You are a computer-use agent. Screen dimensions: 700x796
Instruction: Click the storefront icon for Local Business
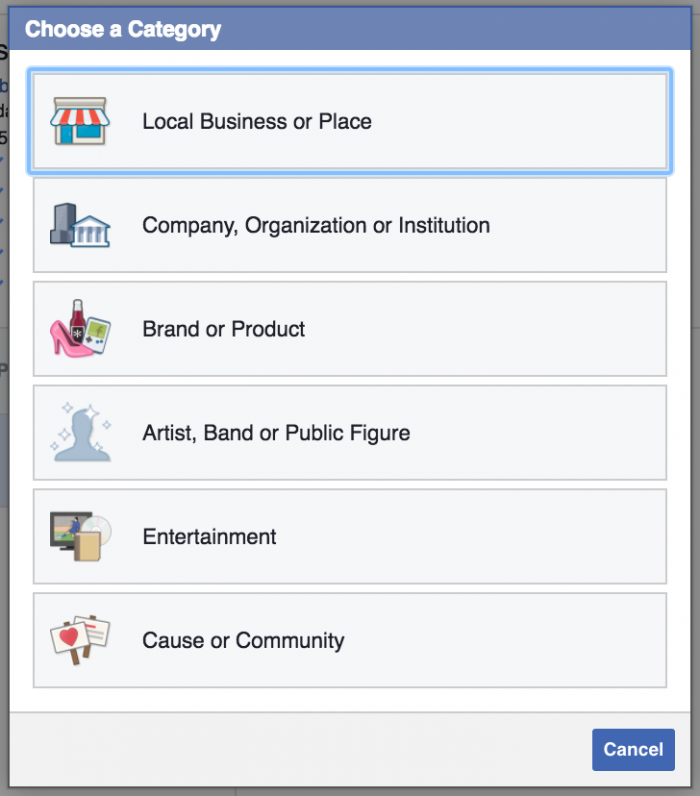[x=80, y=122]
